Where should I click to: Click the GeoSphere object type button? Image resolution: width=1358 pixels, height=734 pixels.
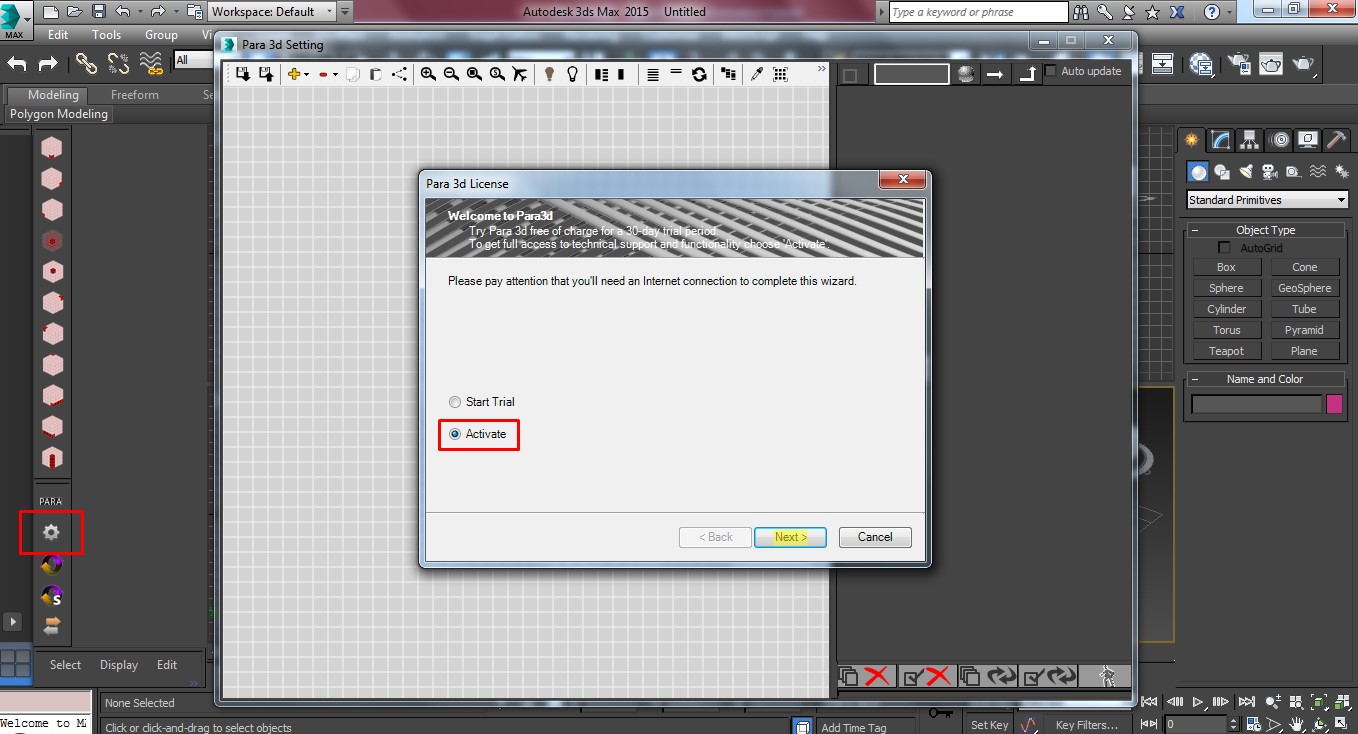coord(1304,288)
